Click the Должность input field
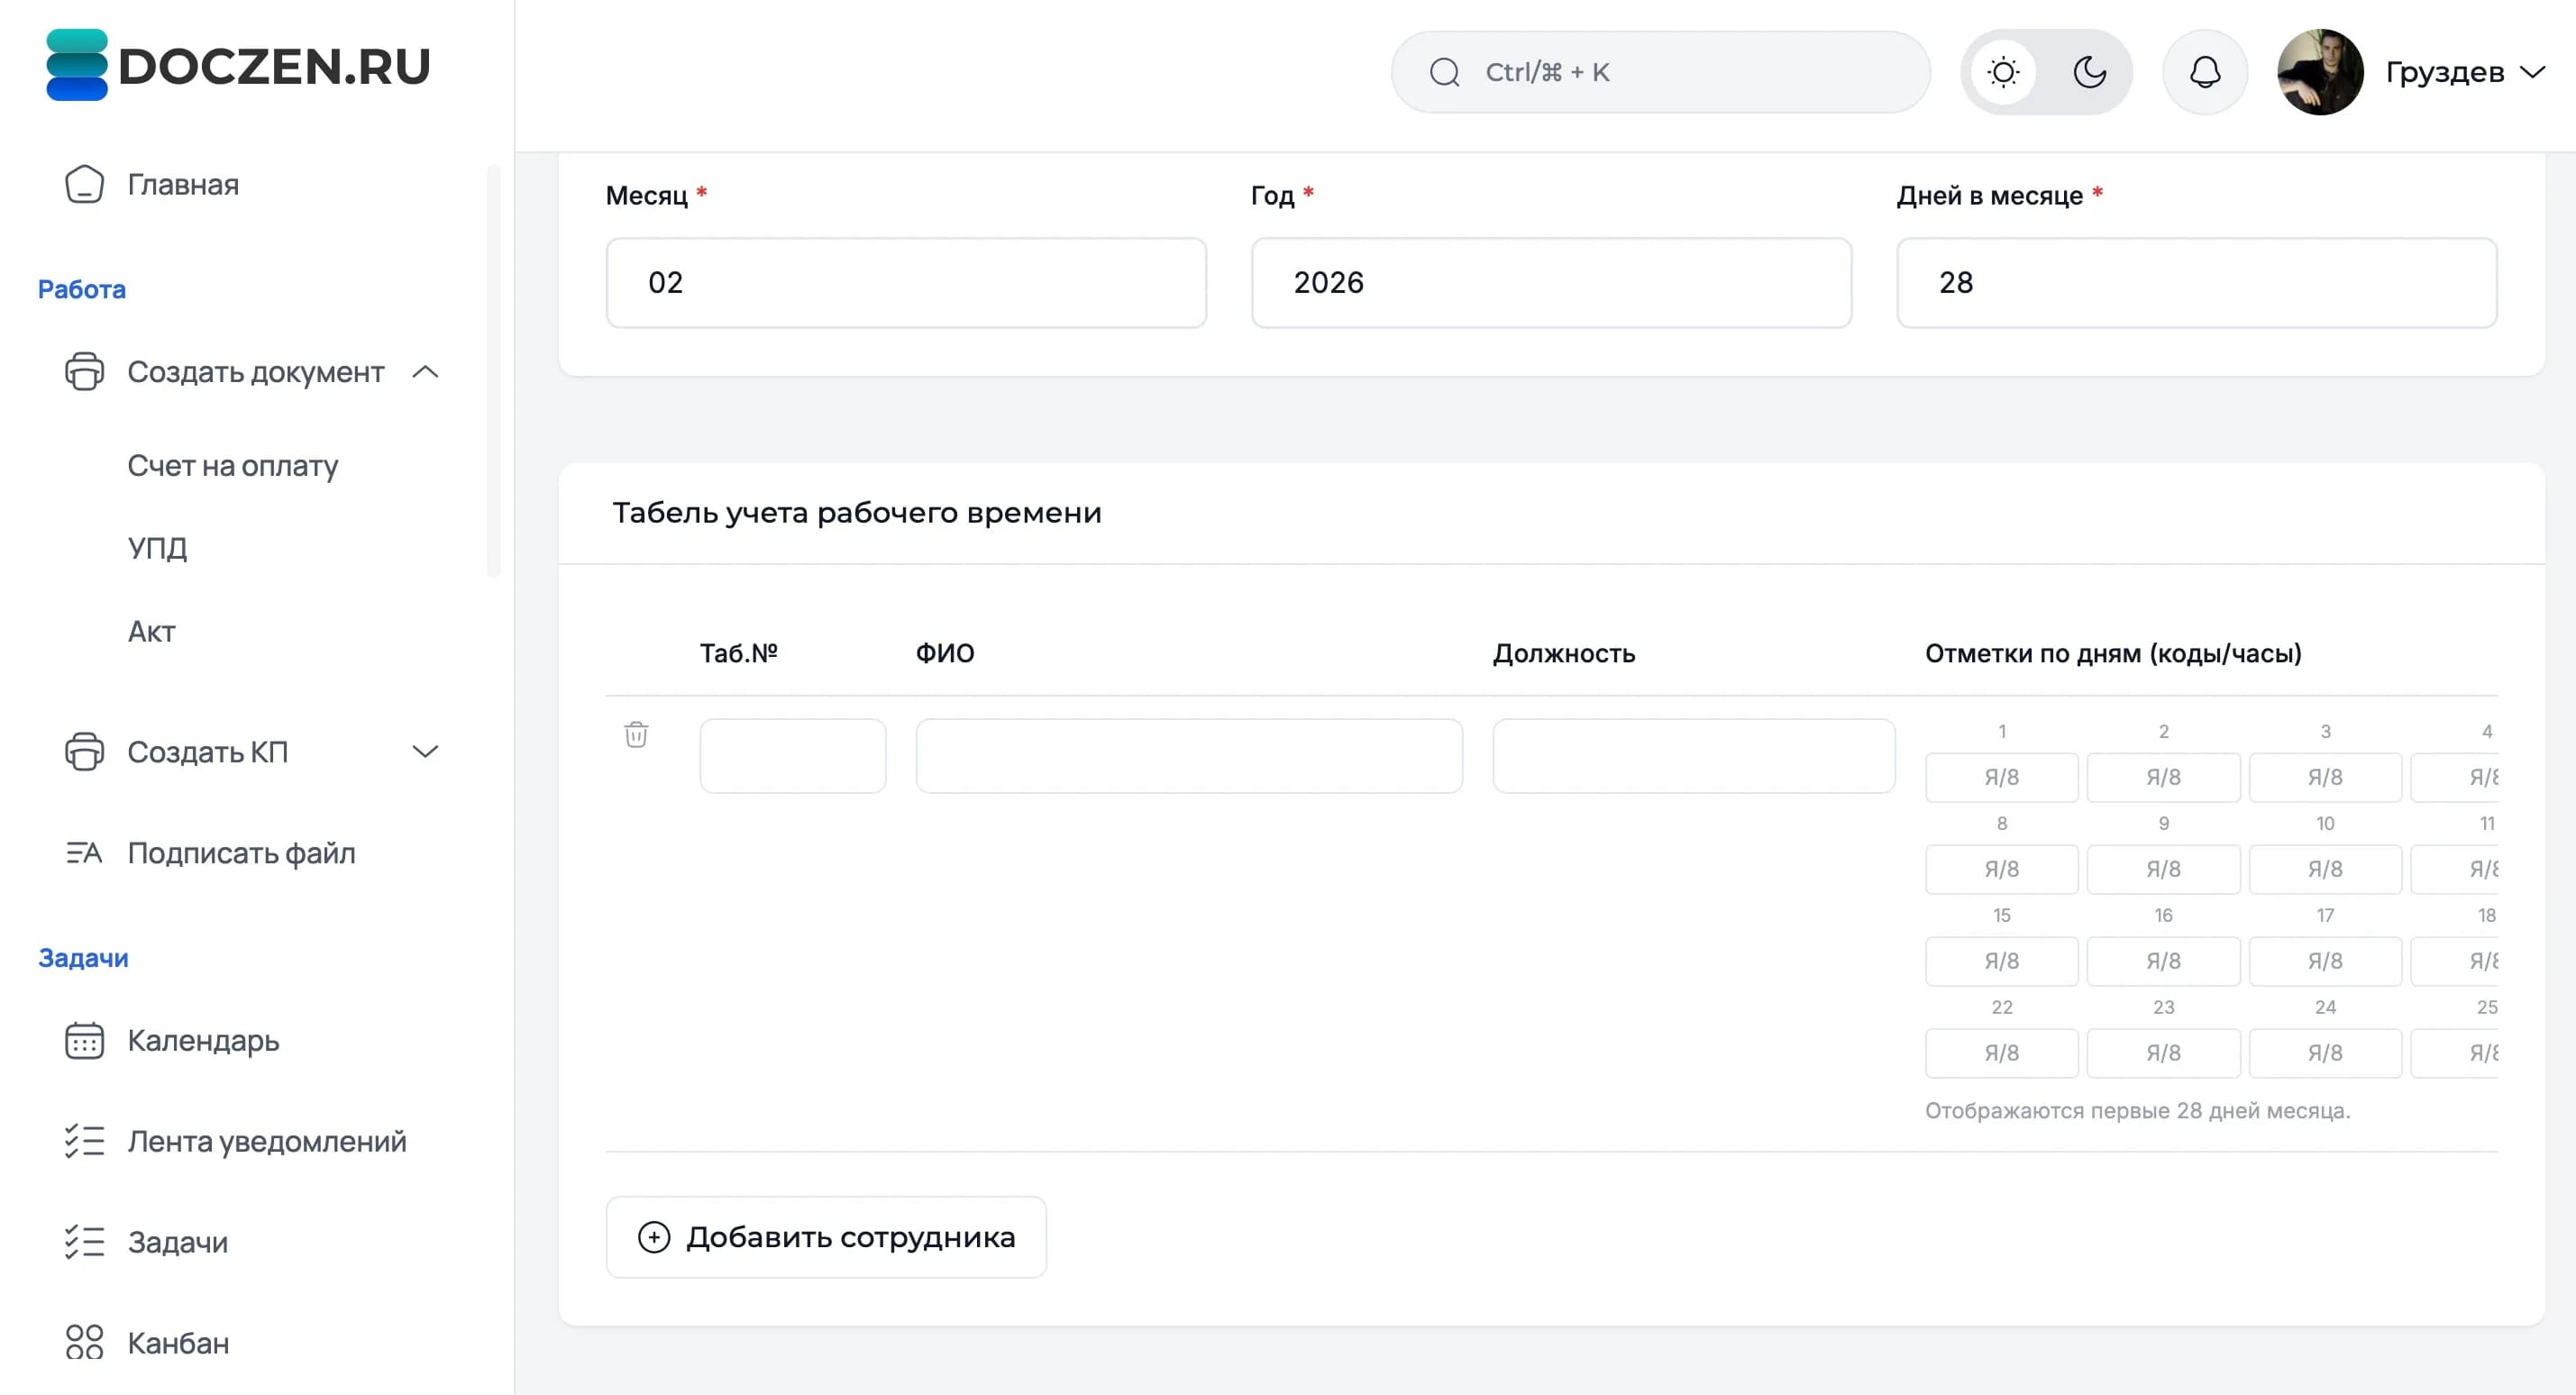The width and height of the screenshot is (2576, 1395). tap(1693, 756)
